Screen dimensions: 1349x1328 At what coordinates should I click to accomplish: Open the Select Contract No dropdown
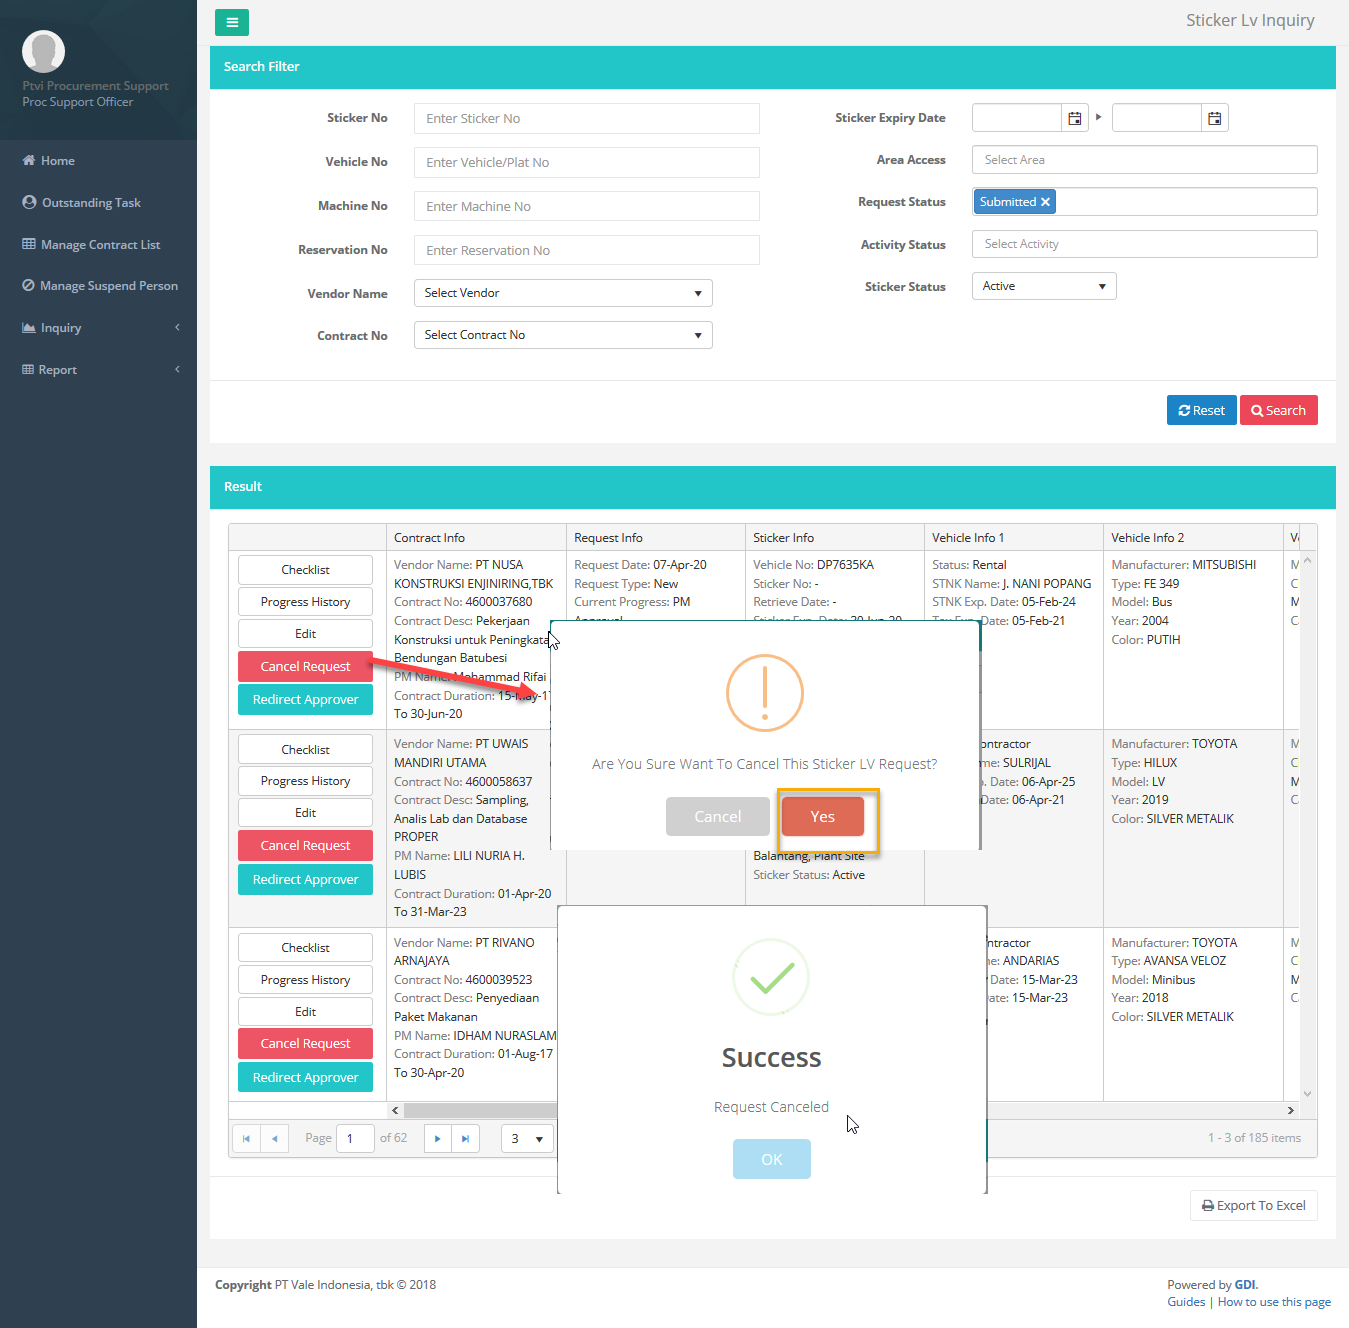click(x=562, y=335)
